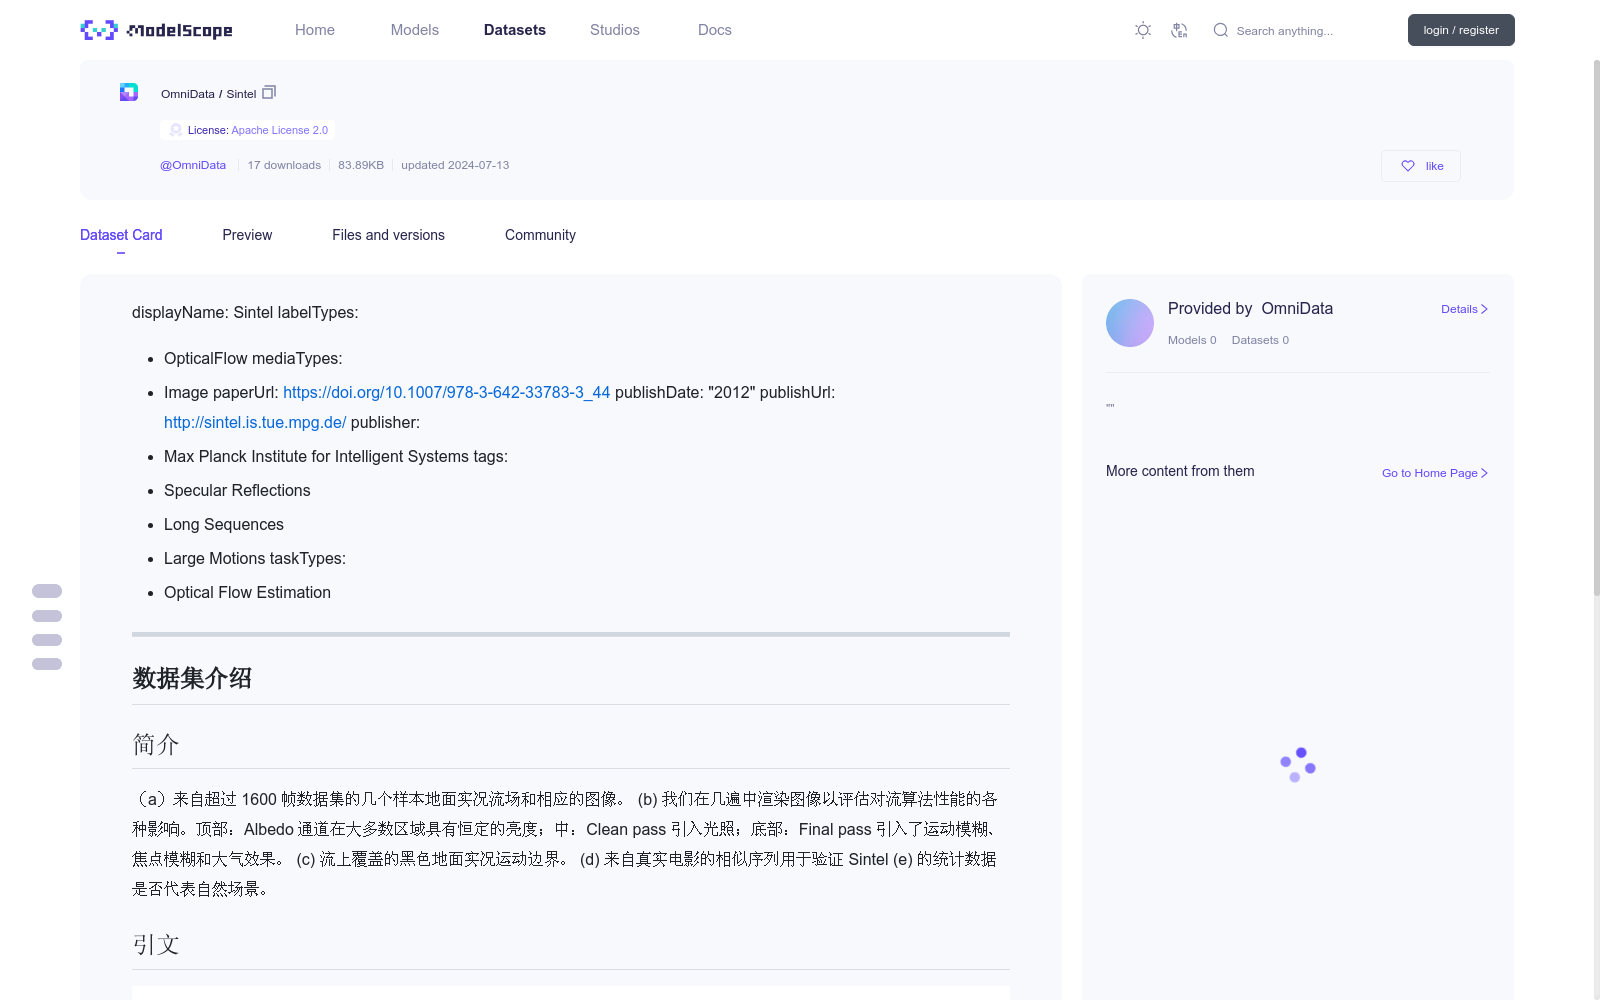Open the Apache License 2.0 link

tap(279, 130)
